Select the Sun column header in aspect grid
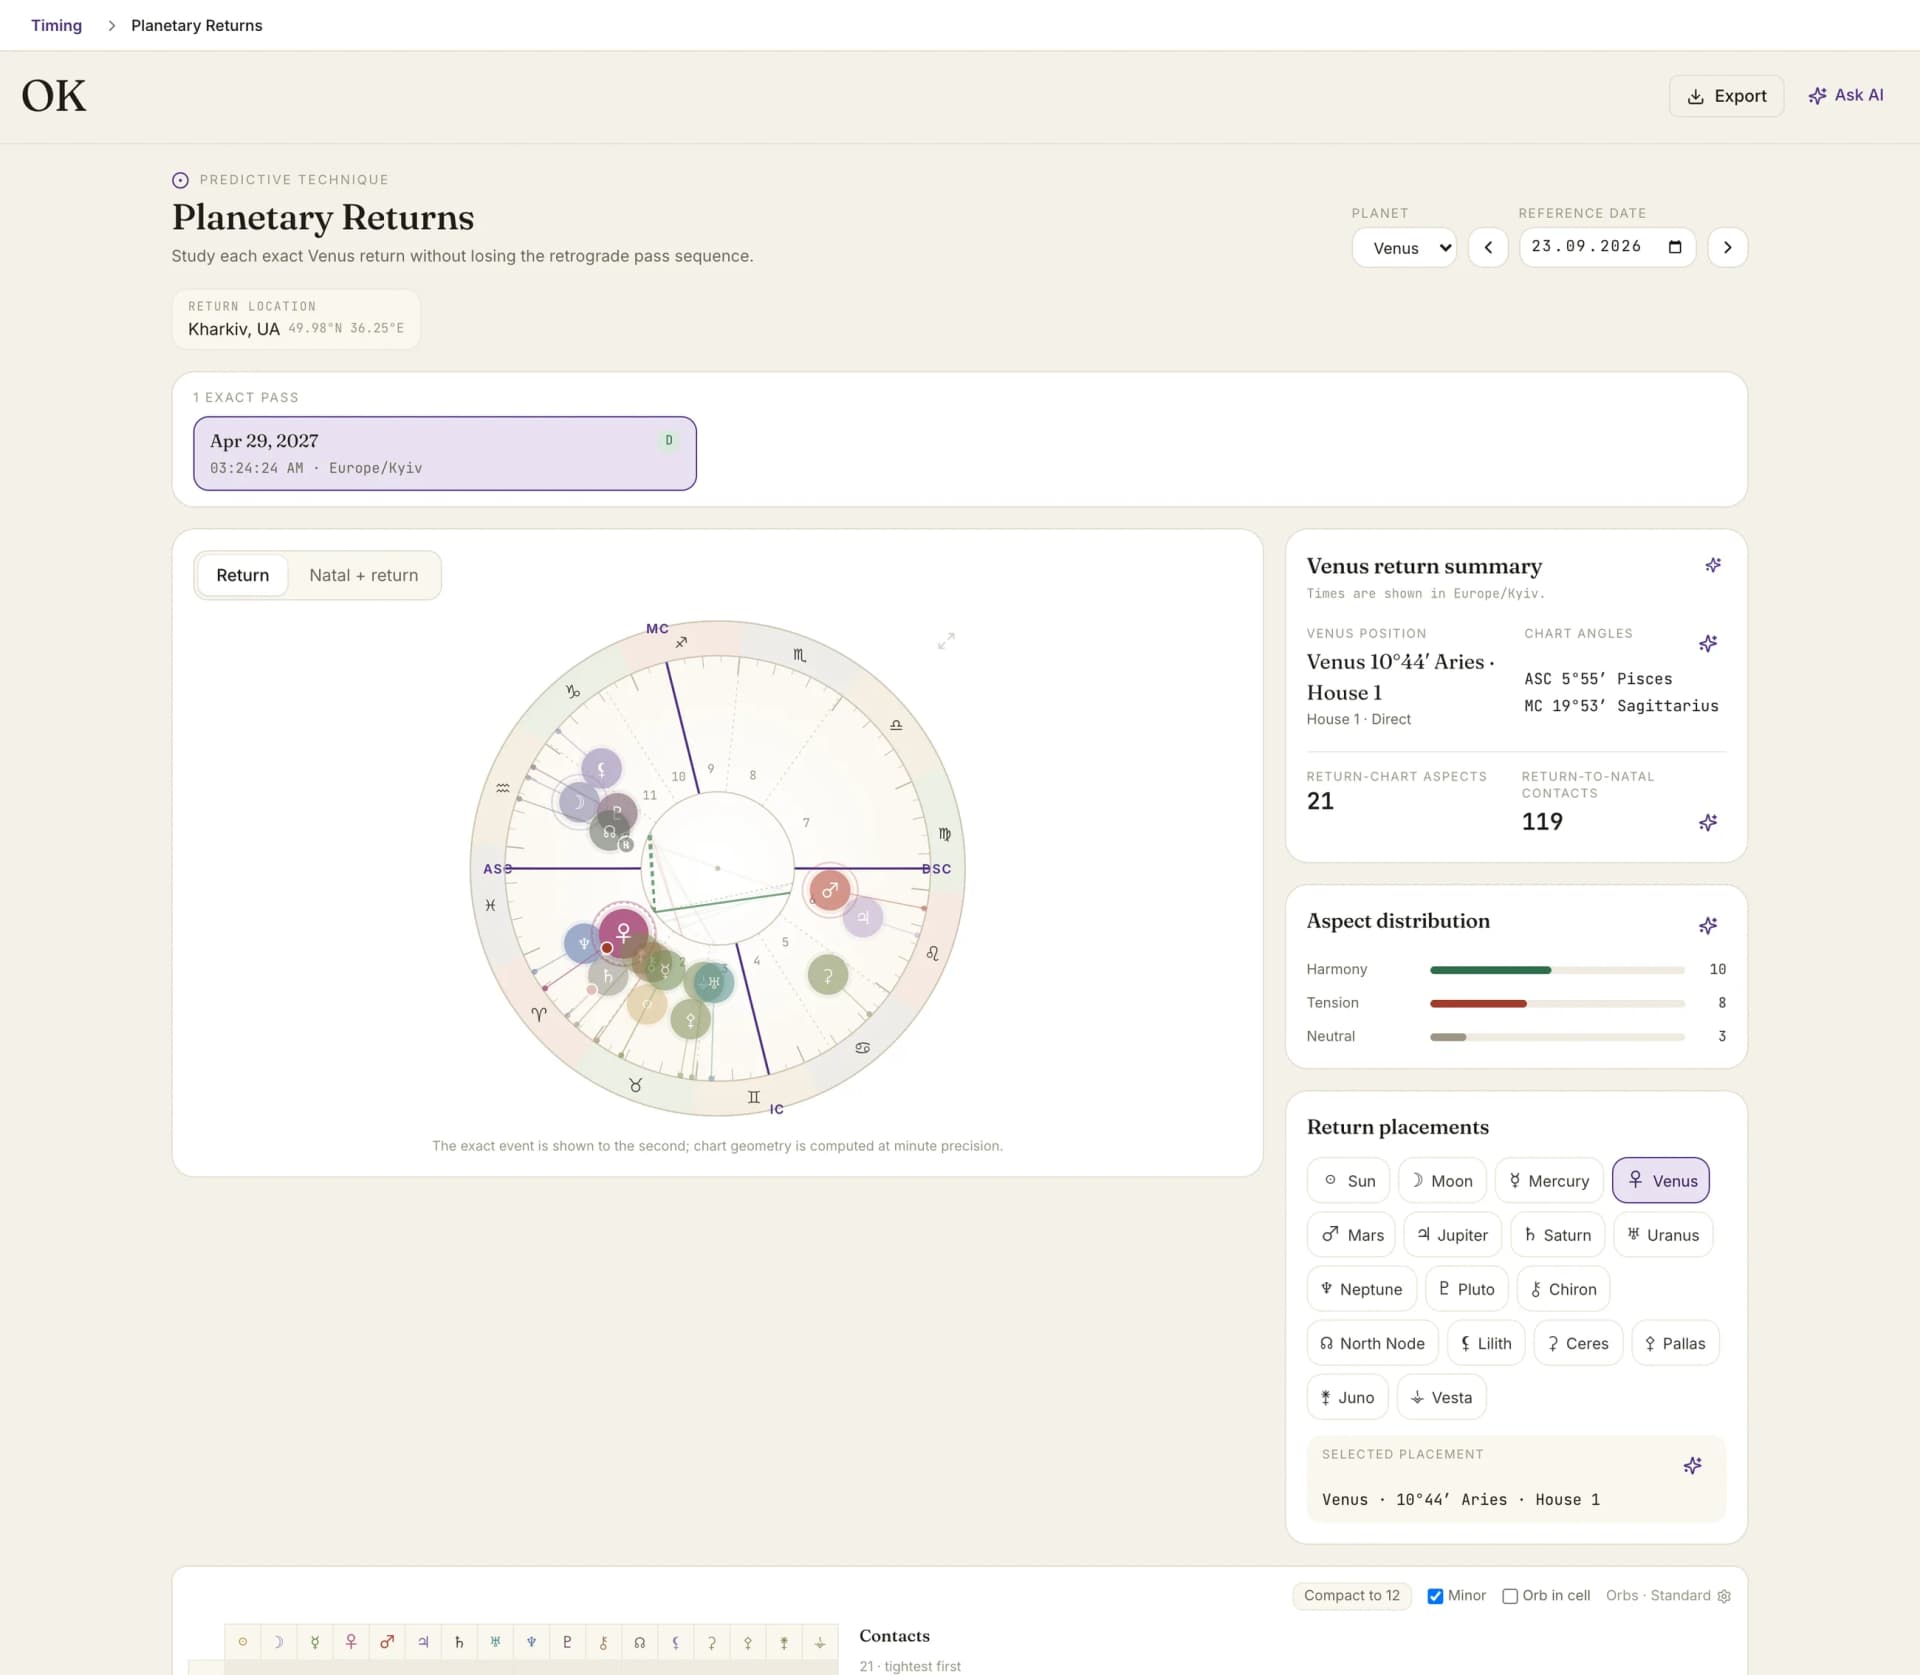Viewport: 1920px width, 1675px height. tap(242, 1642)
